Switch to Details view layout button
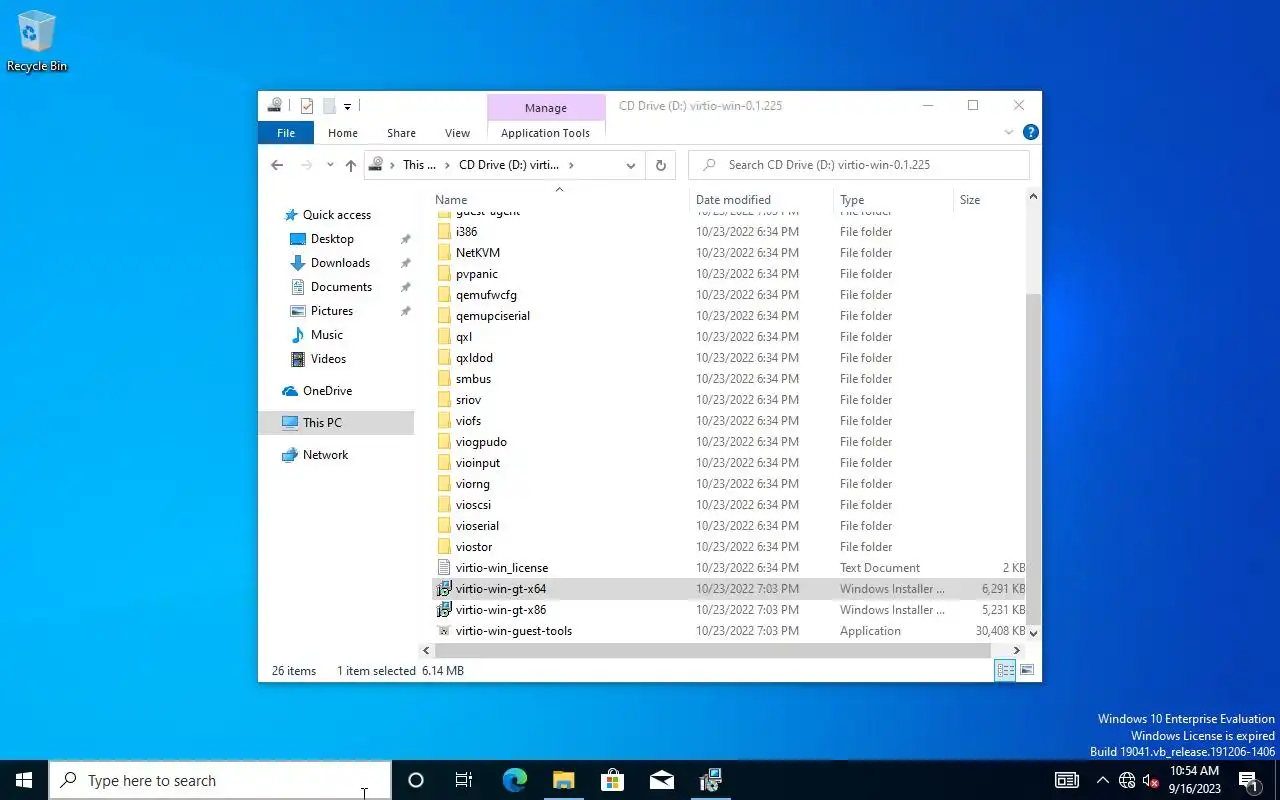The height and width of the screenshot is (800, 1280). [x=1006, y=671]
